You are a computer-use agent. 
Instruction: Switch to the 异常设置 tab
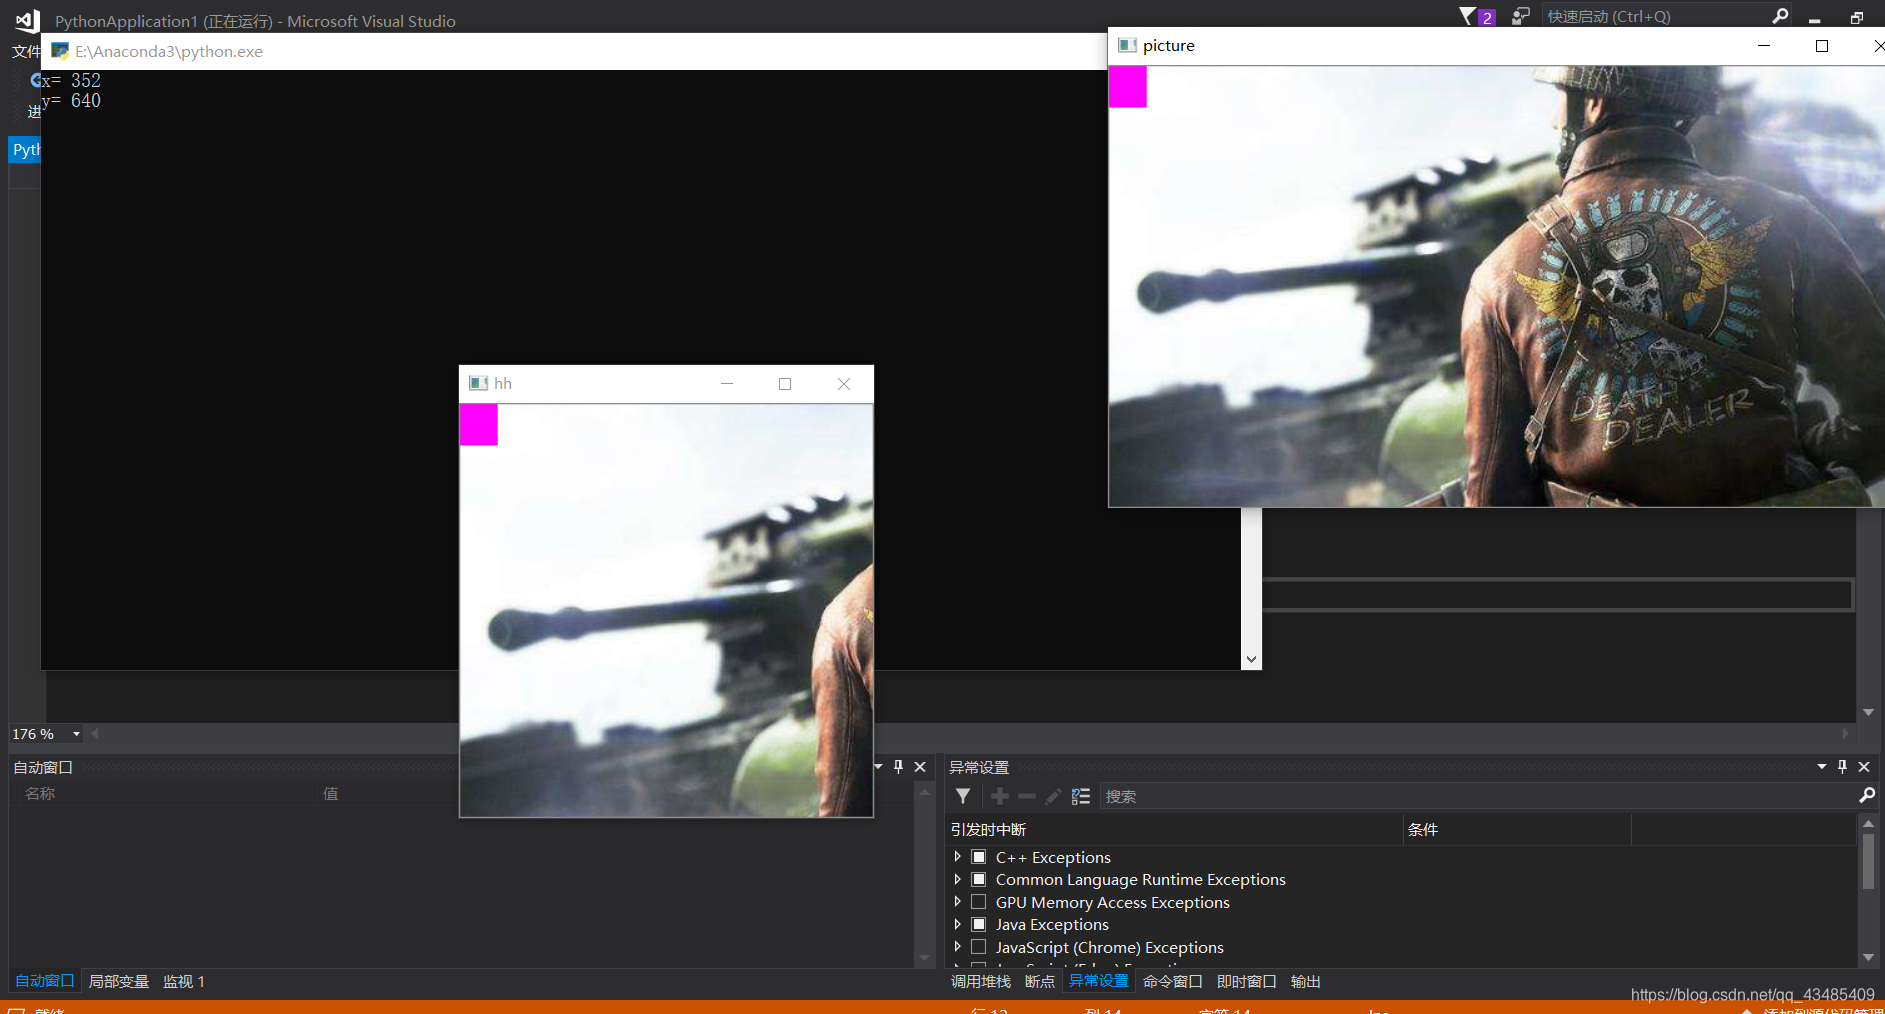(1099, 981)
